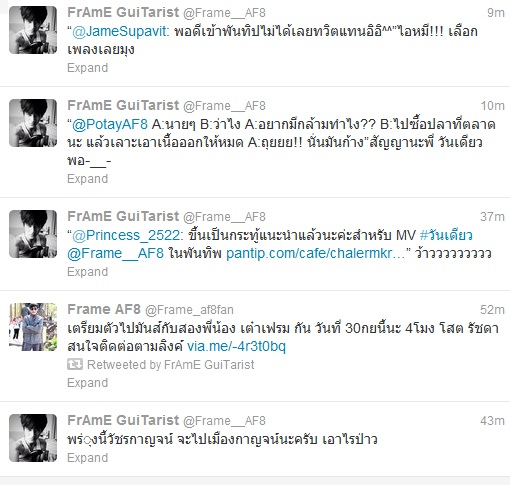Image resolution: width=510 pixels, height=485 pixels.
Task: Open the @Frame_af8fan username
Action: coord(189,310)
